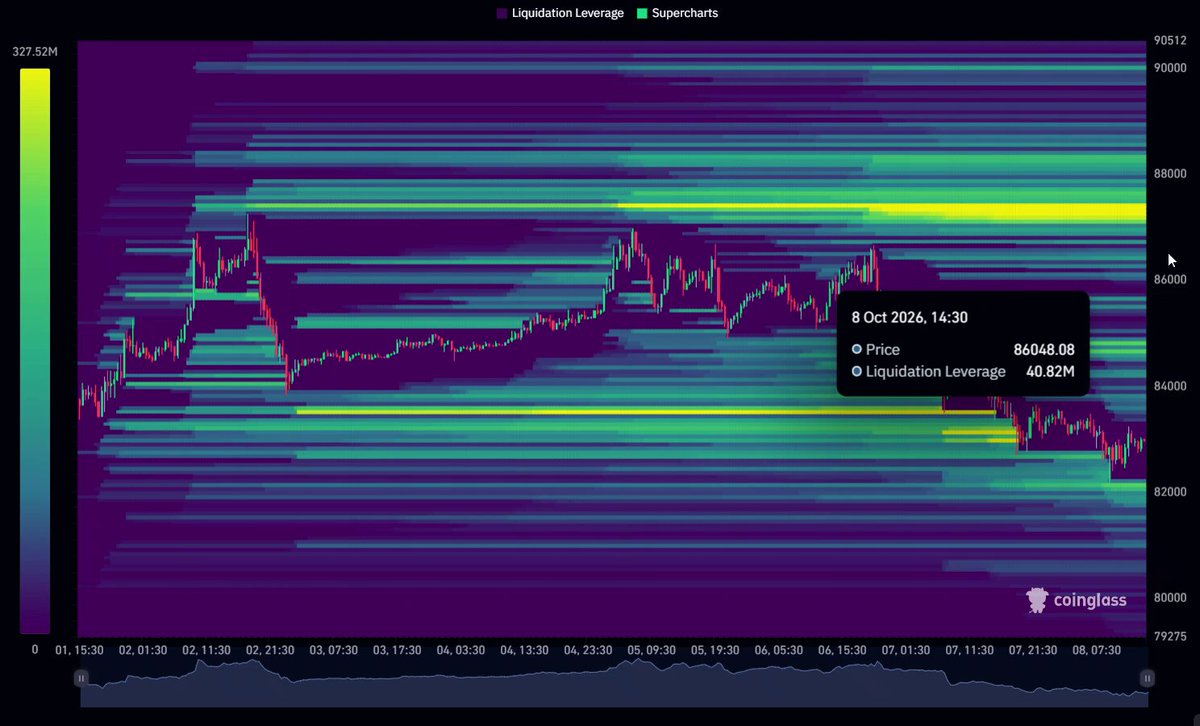This screenshot has width=1200, height=726.
Task: Click the 88000 price axis label
Action: (1168, 173)
